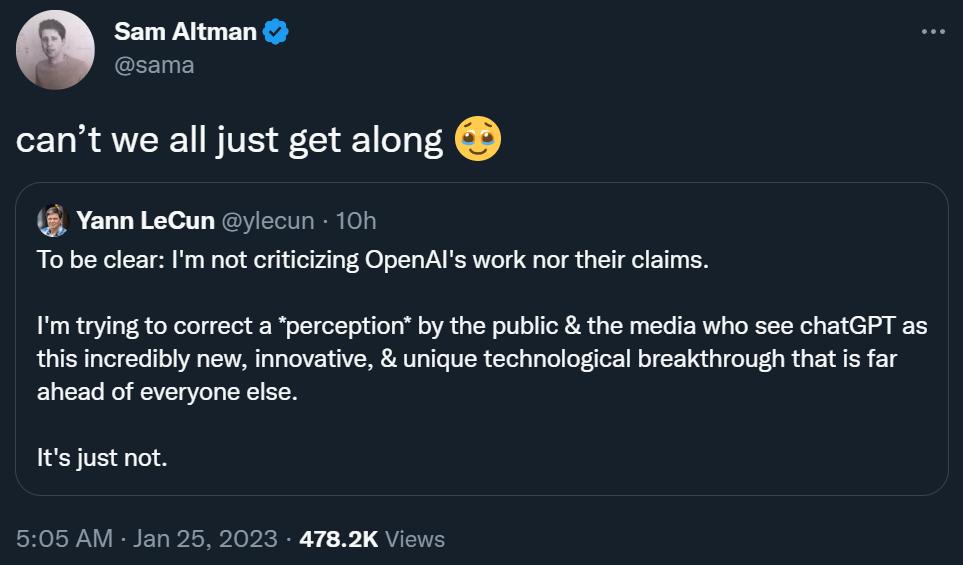Open Sam Altman display name link
Image resolution: width=963 pixels, height=565 pixels.
[185, 32]
